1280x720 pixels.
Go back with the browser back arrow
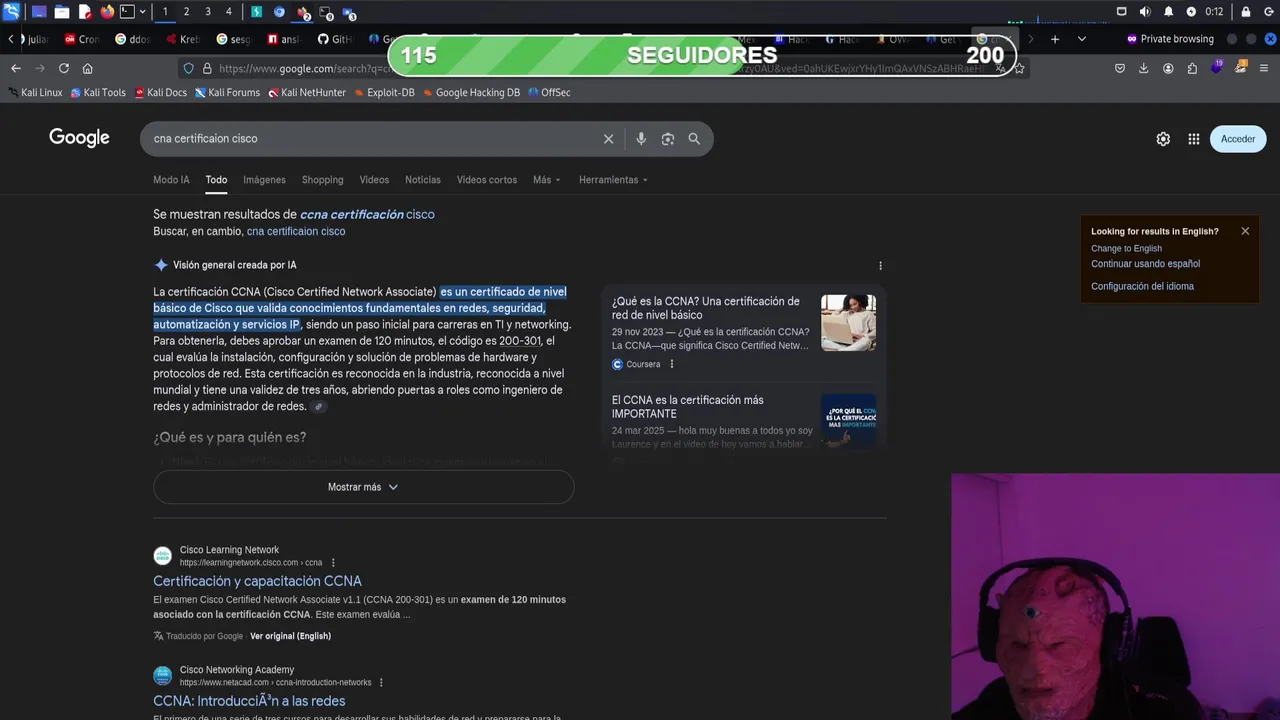coord(16,68)
